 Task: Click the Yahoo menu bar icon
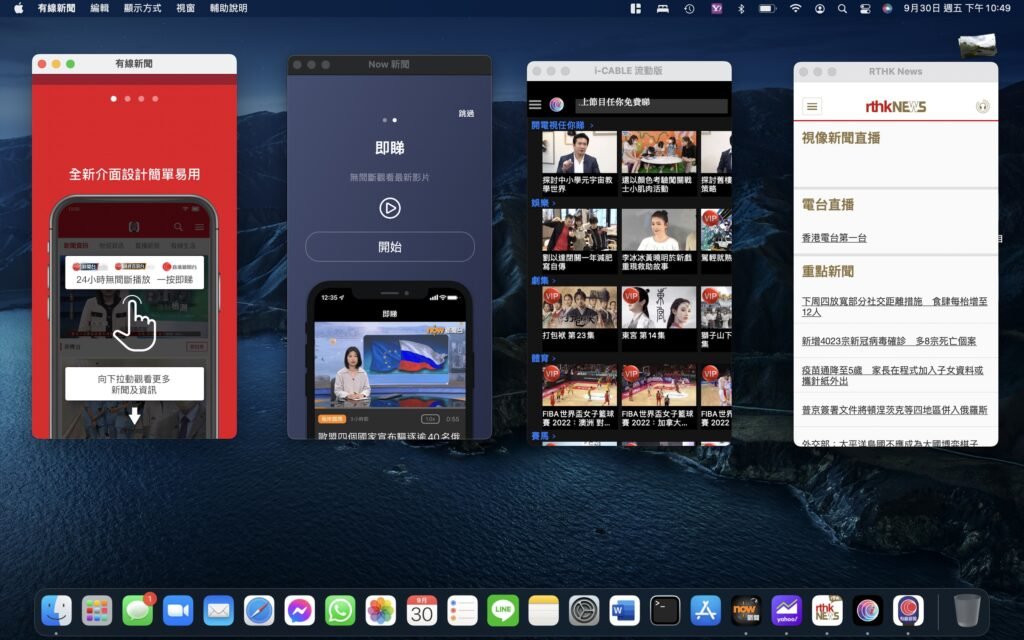tap(716, 8)
